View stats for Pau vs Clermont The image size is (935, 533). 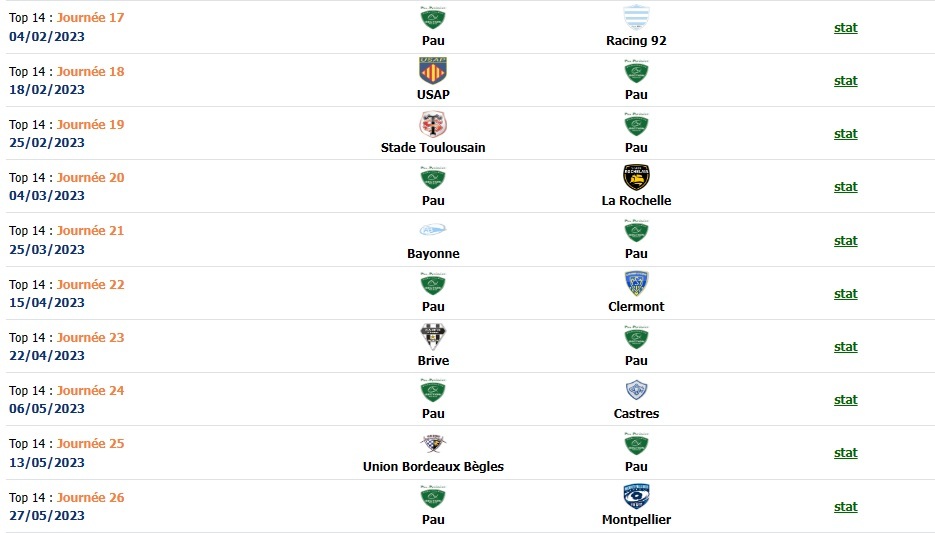845,294
